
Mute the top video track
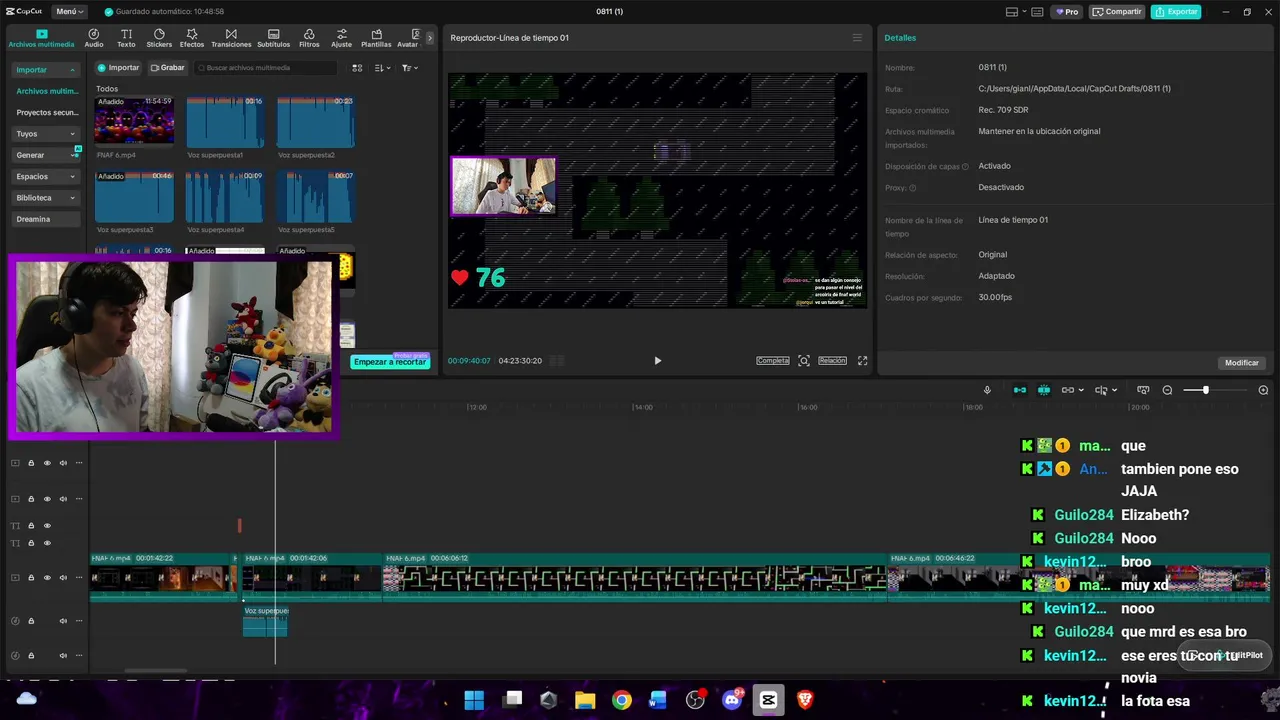[x=63, y=463]
